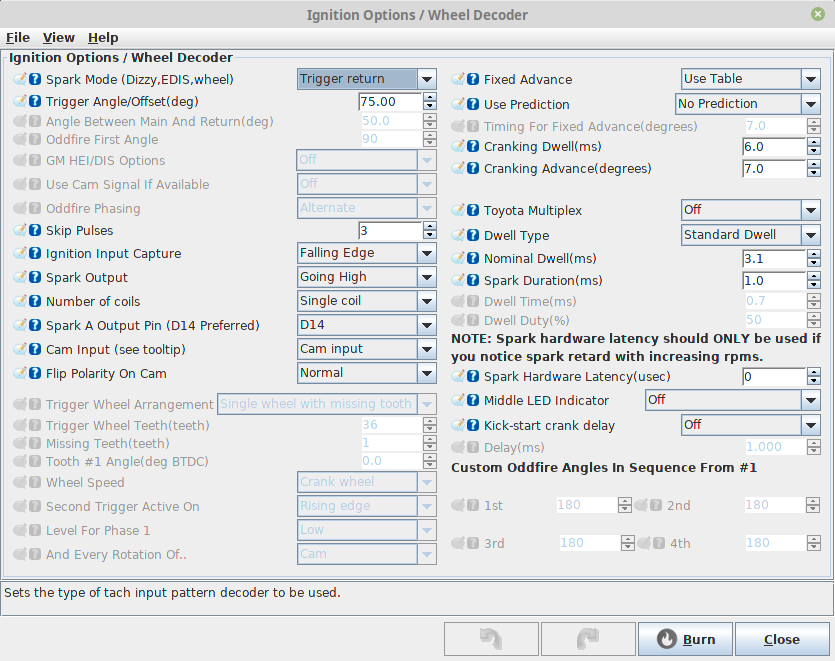The image size is (835, 661).
Task: Click the help icon beside Cranking Dwell
Action: [474, 148]
